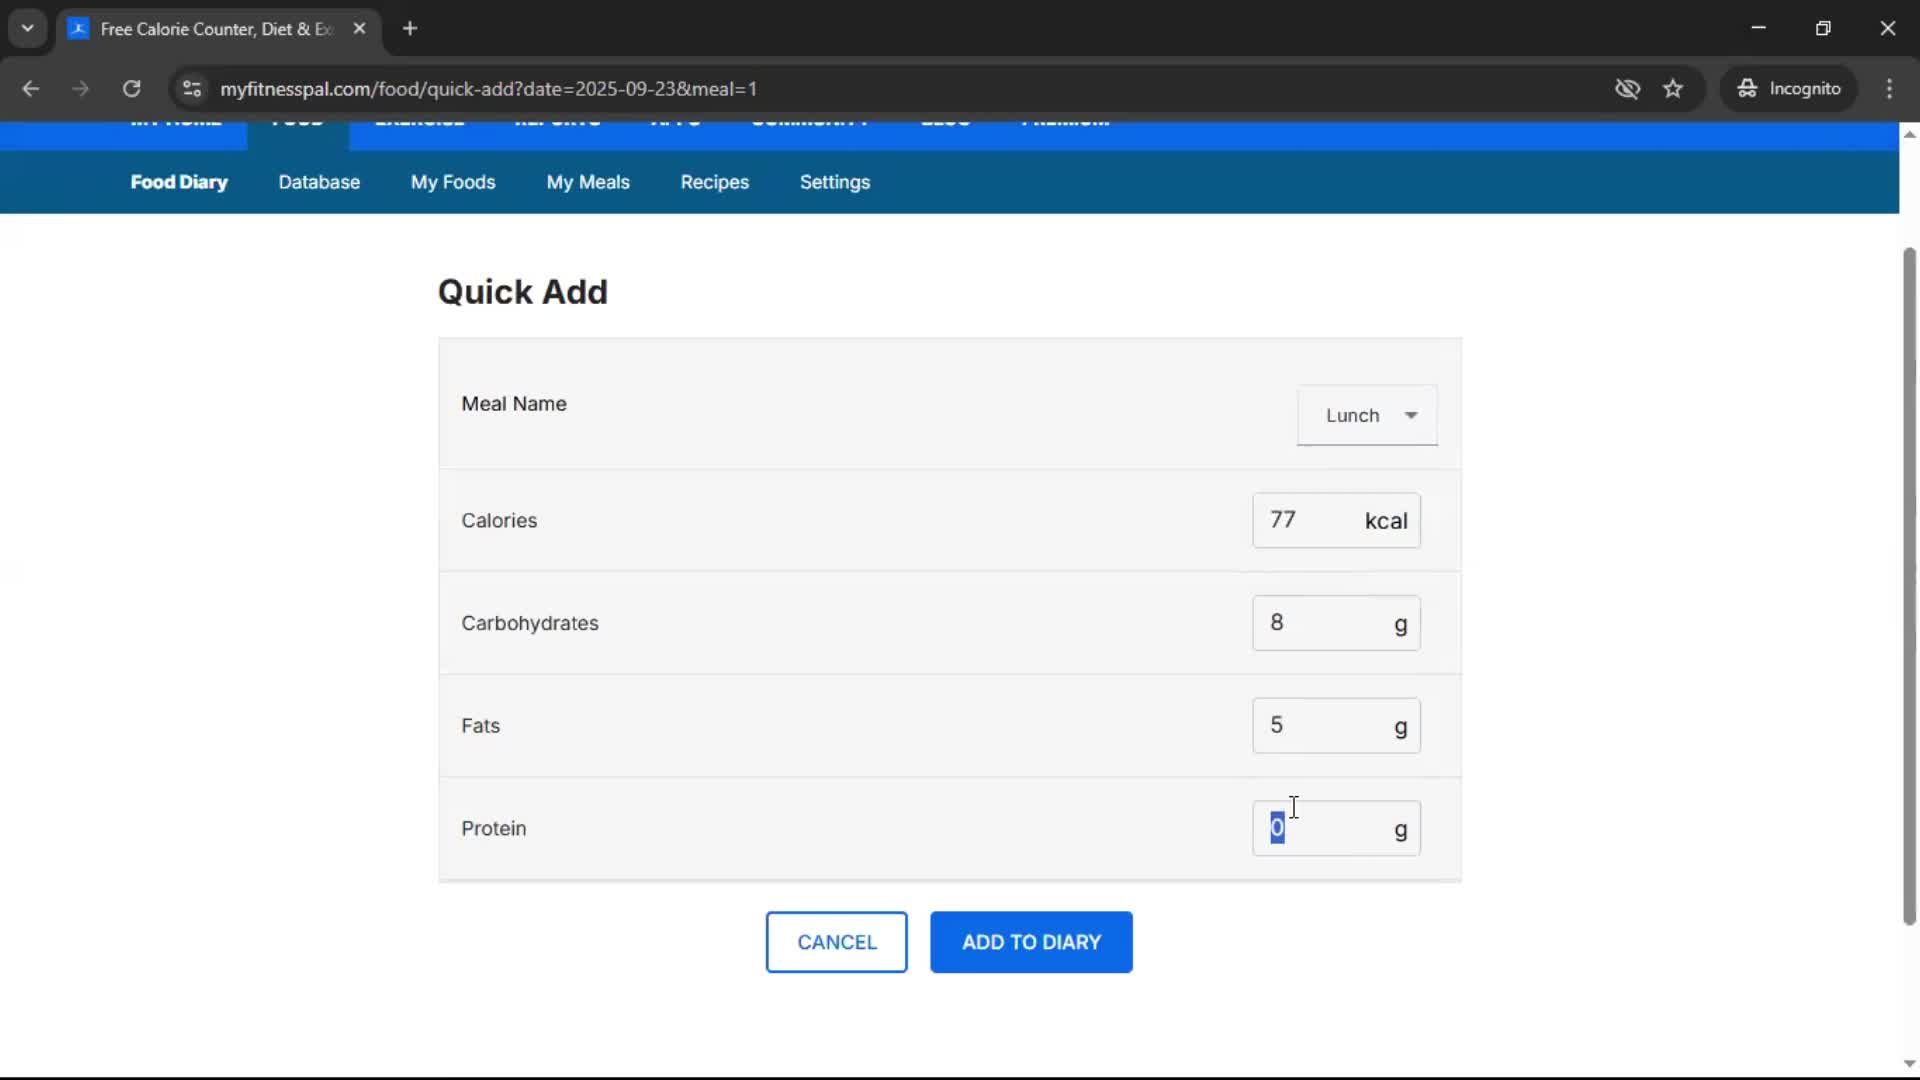Click the page vertical scrollbar thumb
Image resolution: width=1920 pixels, height=1080 pixels.
(1909, 586)
